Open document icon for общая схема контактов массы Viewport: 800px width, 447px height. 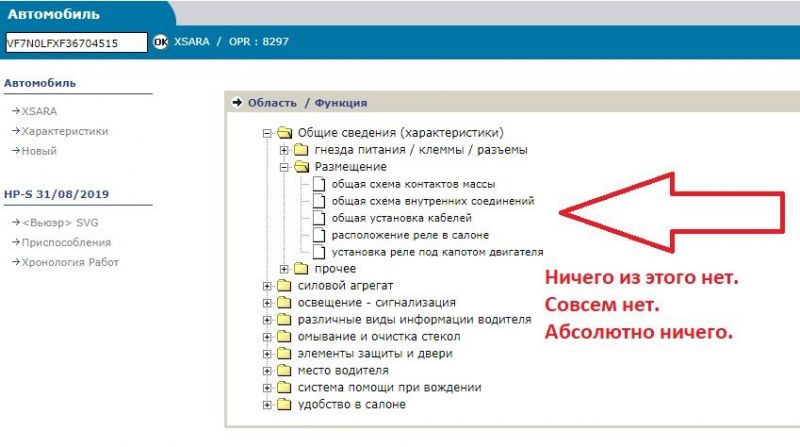pos(319,184)
